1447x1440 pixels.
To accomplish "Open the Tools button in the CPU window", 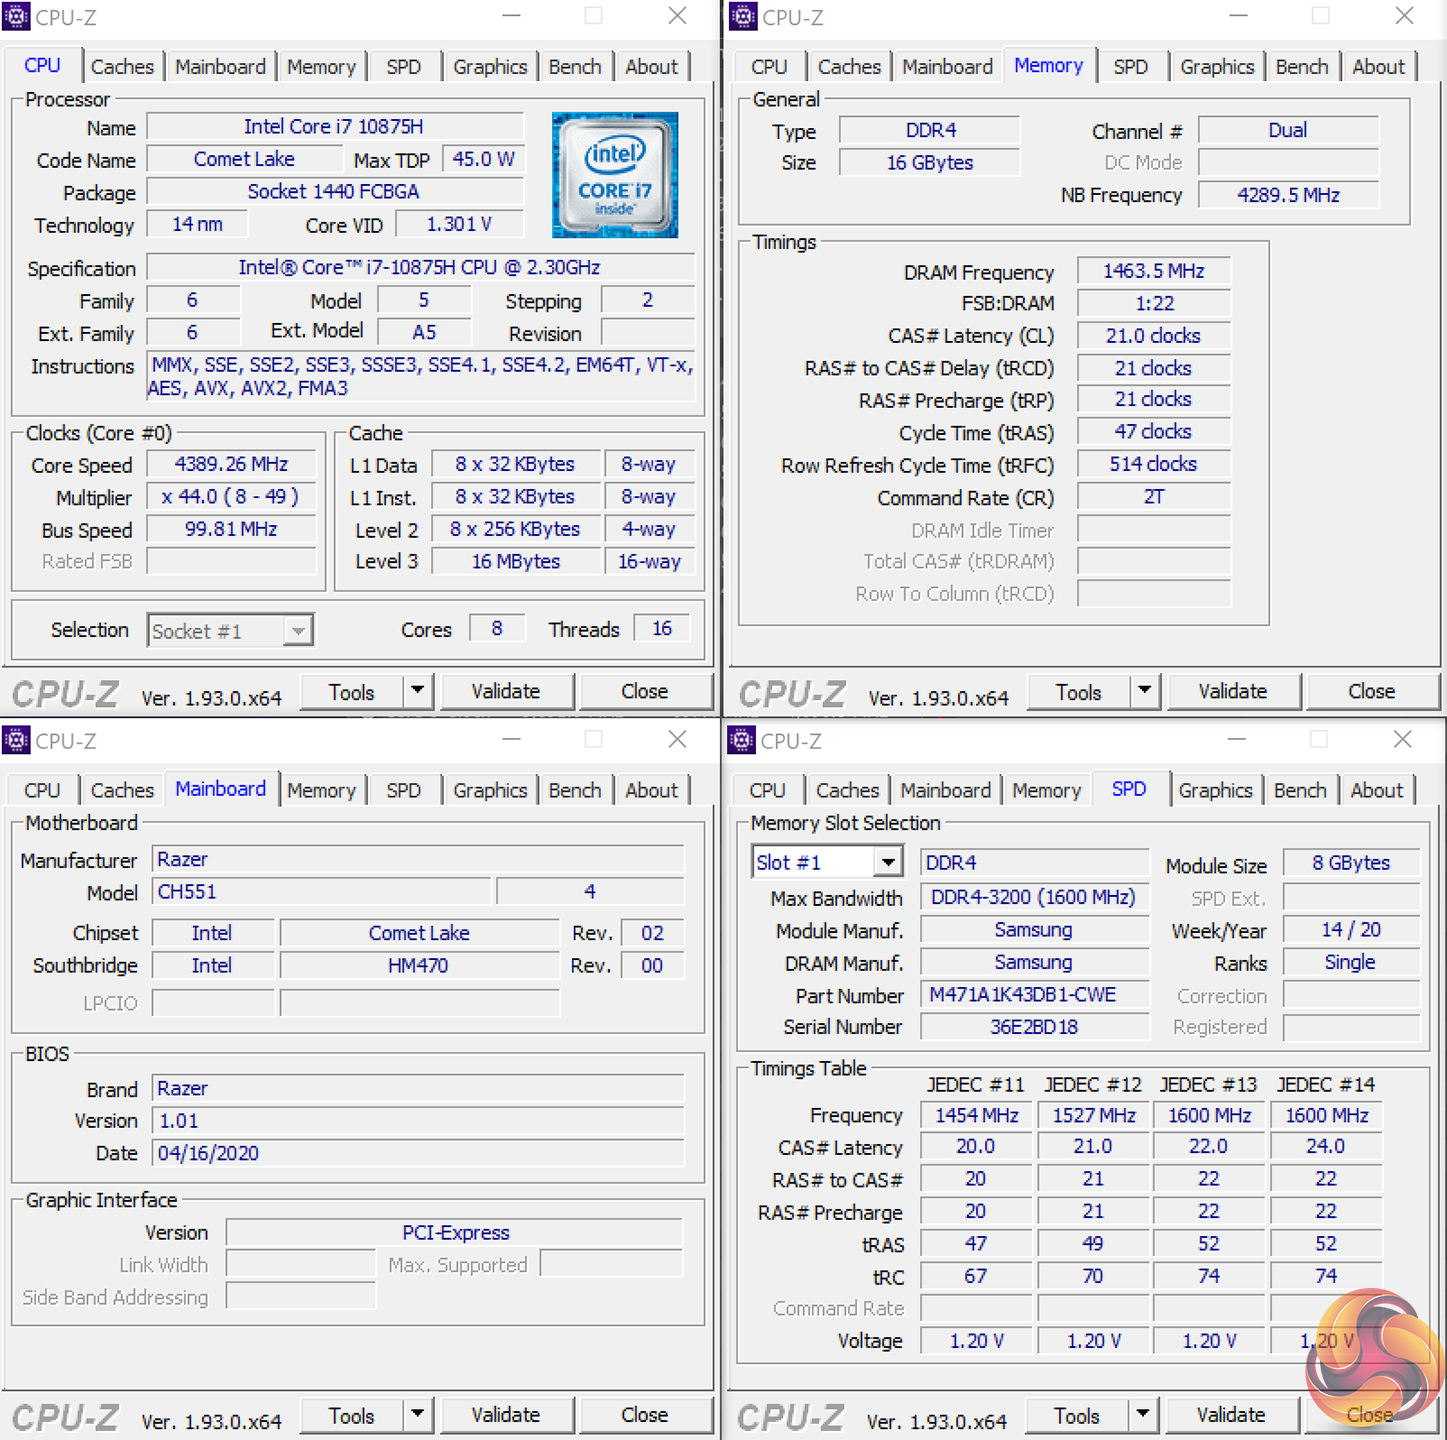I will pos(352,691).
